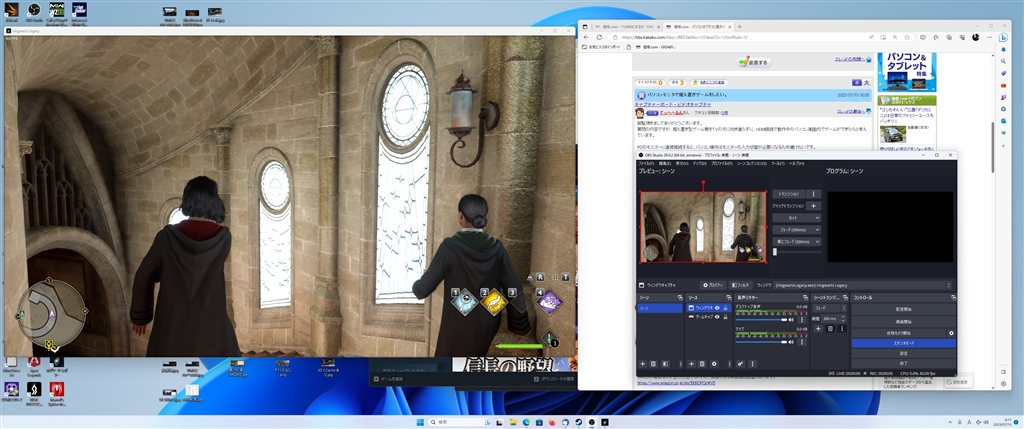1024x429 pixels.
Task: Open transition options three-dot button
Action: (x=814, y=194)
